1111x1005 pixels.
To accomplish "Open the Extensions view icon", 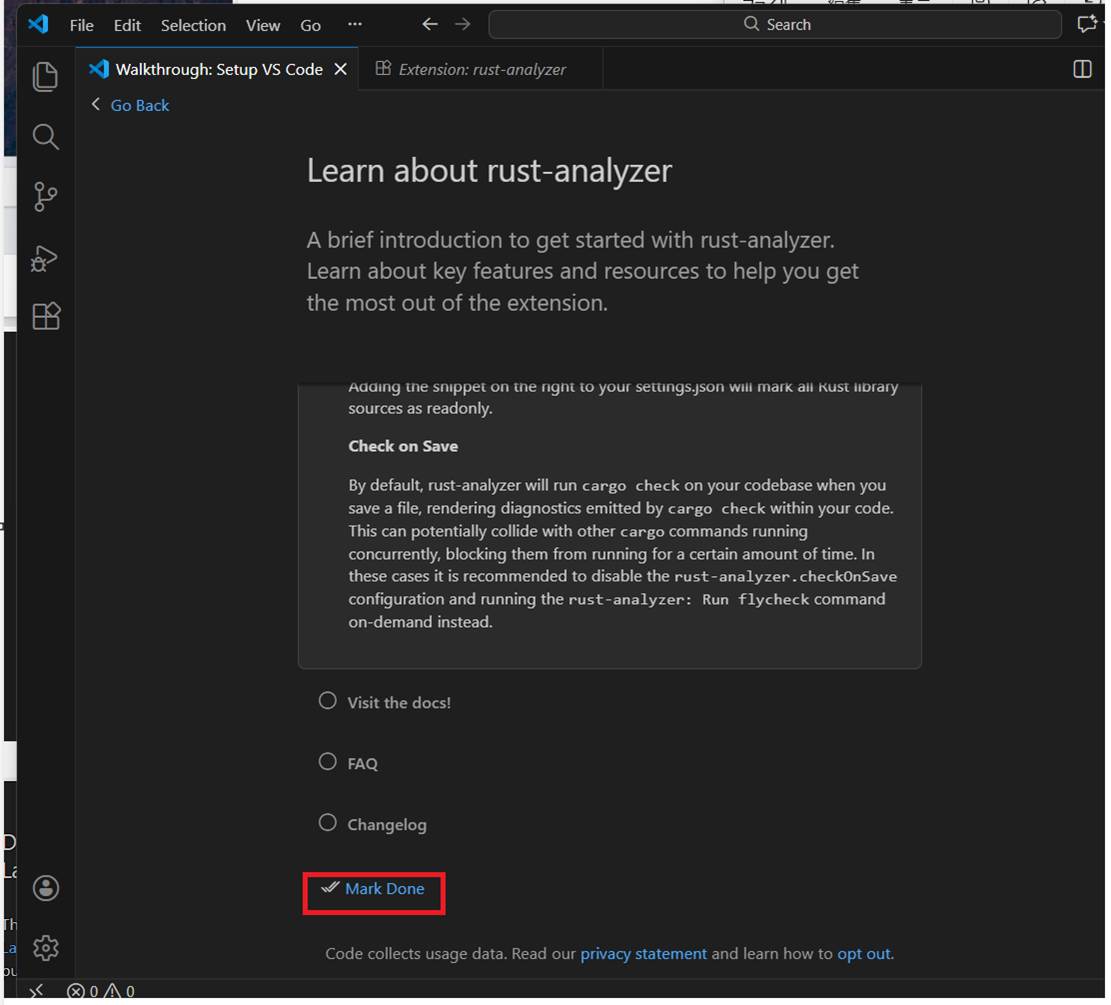I will [x=46, y=316].
